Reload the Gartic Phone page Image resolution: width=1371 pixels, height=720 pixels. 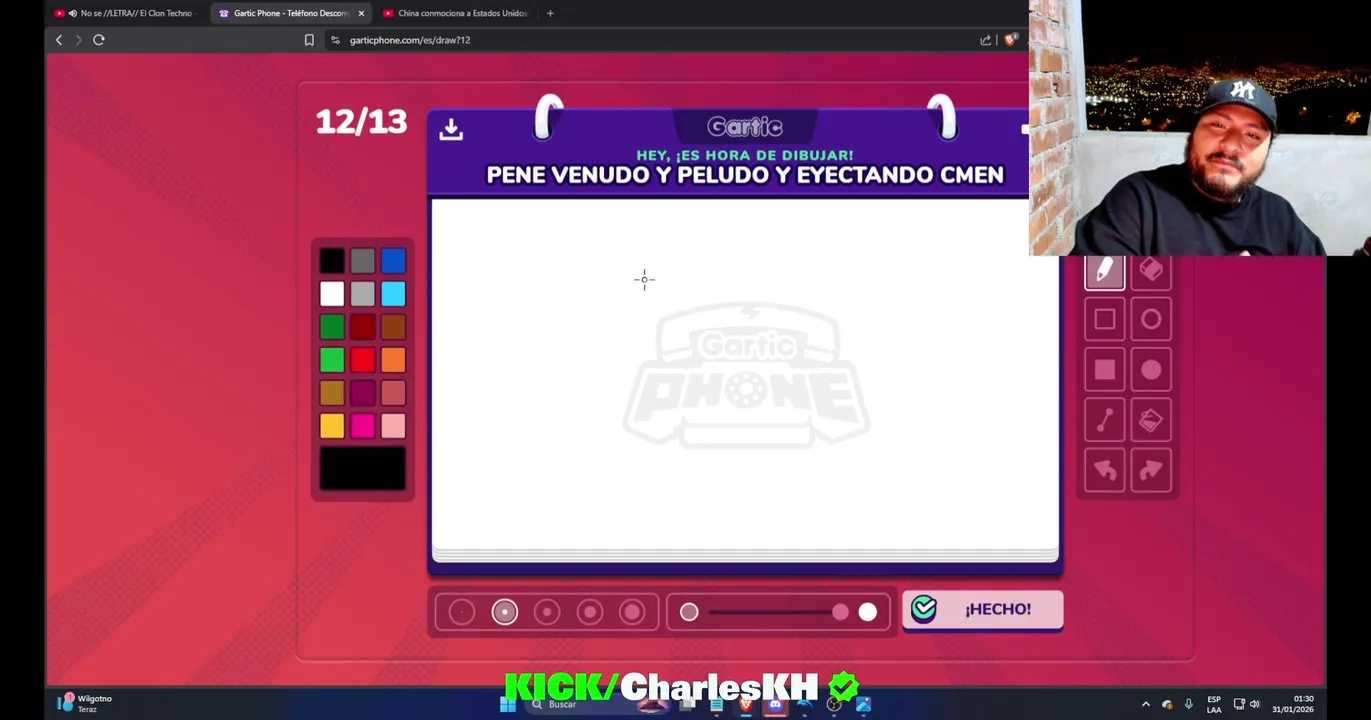pyautogui.click(x=99, y=40)
